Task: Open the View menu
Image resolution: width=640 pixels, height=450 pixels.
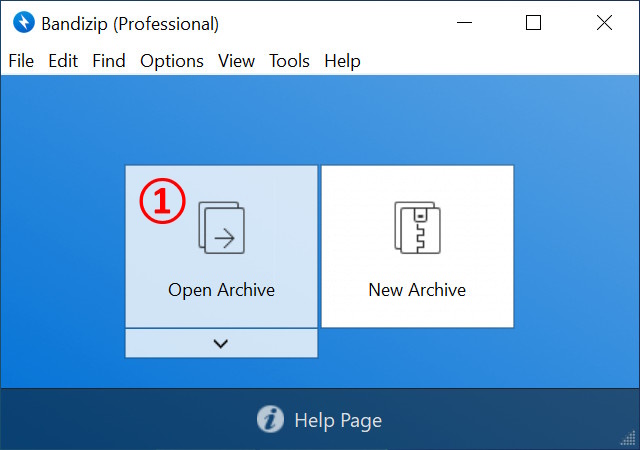Action: tap(237, 61)
